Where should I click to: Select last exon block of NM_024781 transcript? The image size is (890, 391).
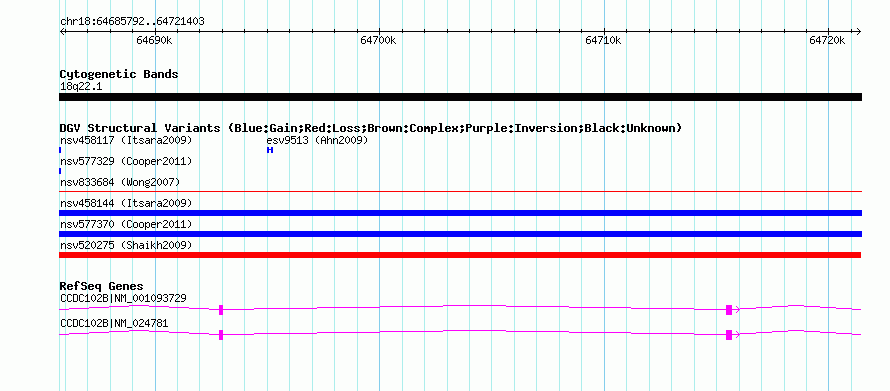click(x=729, y=335)
